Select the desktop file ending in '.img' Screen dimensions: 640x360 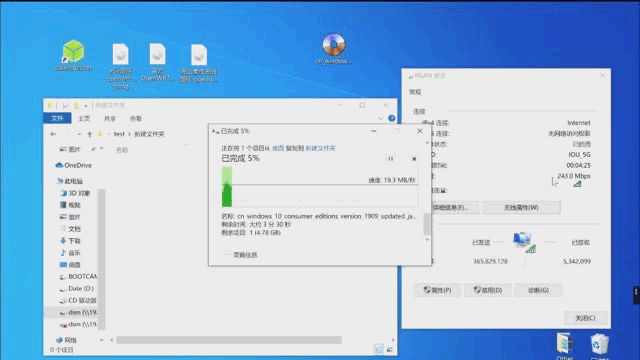click(120, 66)
